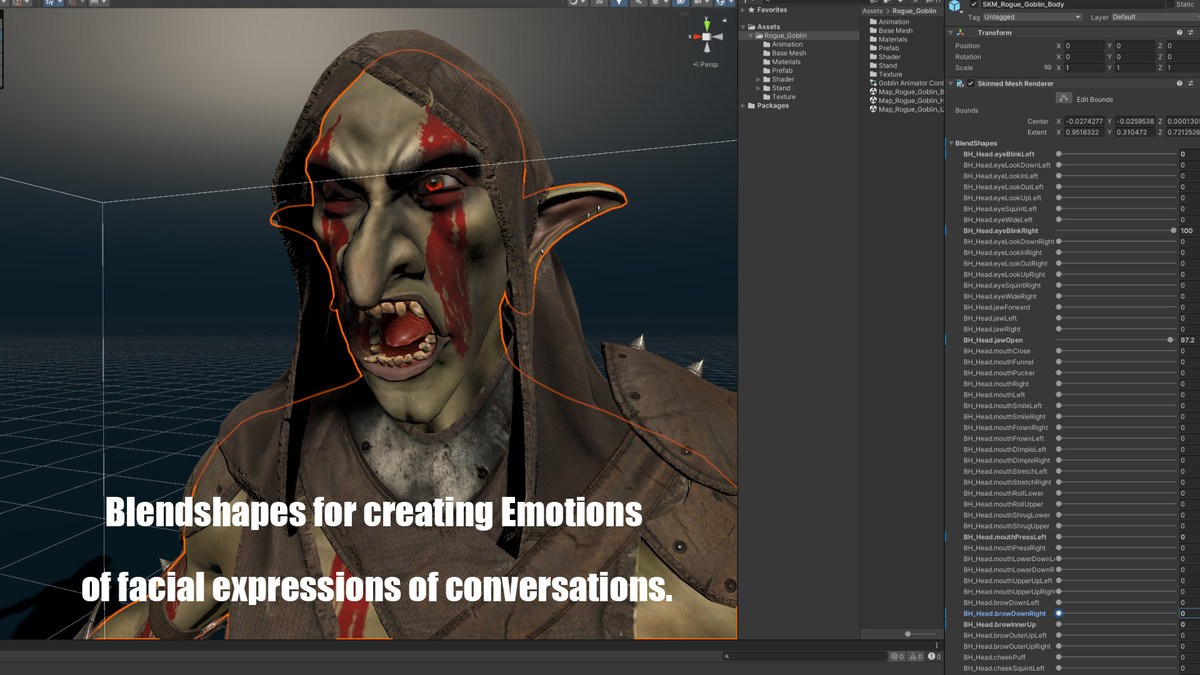This screenshot has width=1200, height=675.
Task: Click the Edit Bounds tool icon button
Action: tap(1063, 98)
